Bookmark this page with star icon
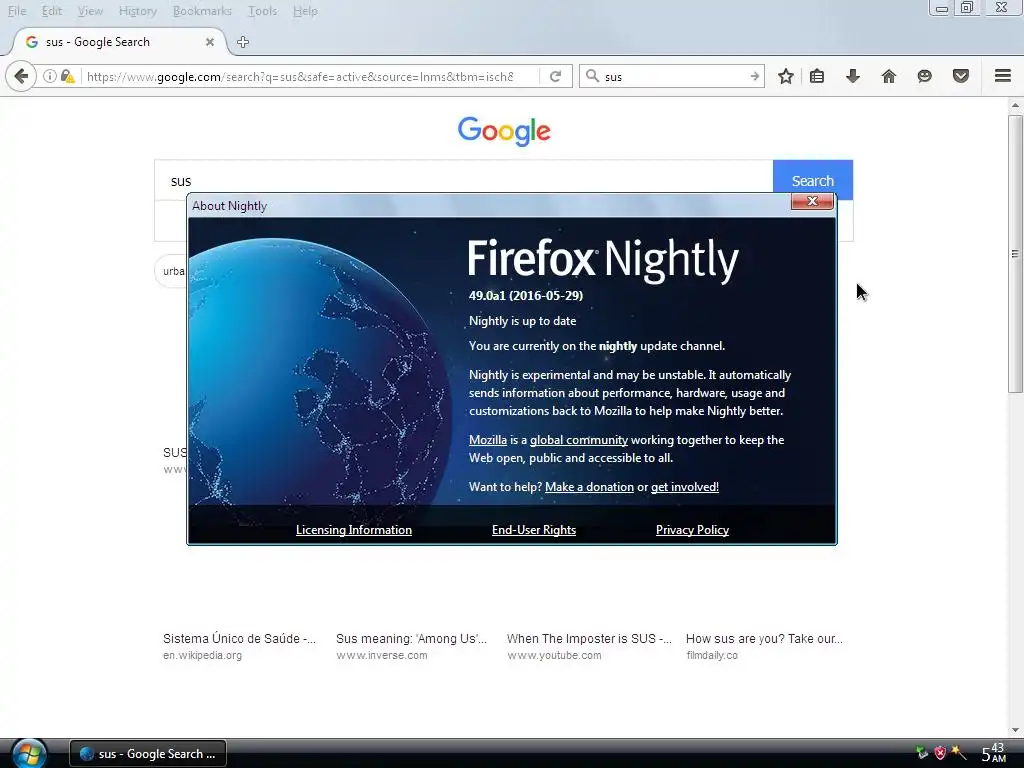The width and height of the screenshot is (1024, 768). pyautogui.click(x=786, y=76)
